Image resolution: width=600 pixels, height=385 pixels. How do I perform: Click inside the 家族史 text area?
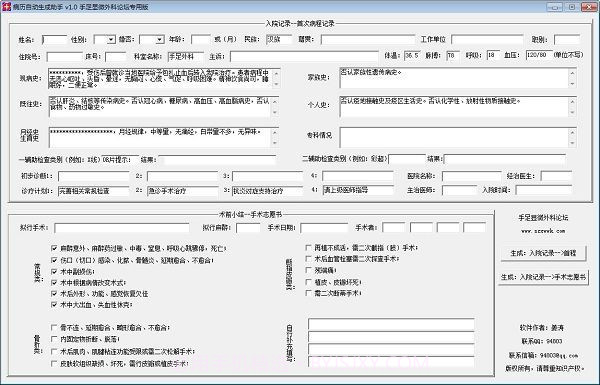[x=454, y=77]
